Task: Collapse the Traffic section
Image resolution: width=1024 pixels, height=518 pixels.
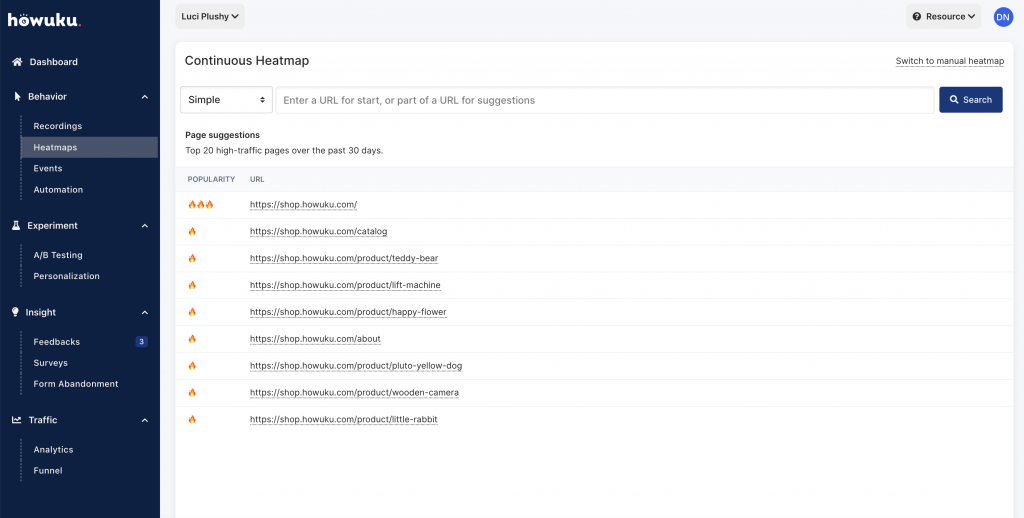Action: (x=144, y=420)
